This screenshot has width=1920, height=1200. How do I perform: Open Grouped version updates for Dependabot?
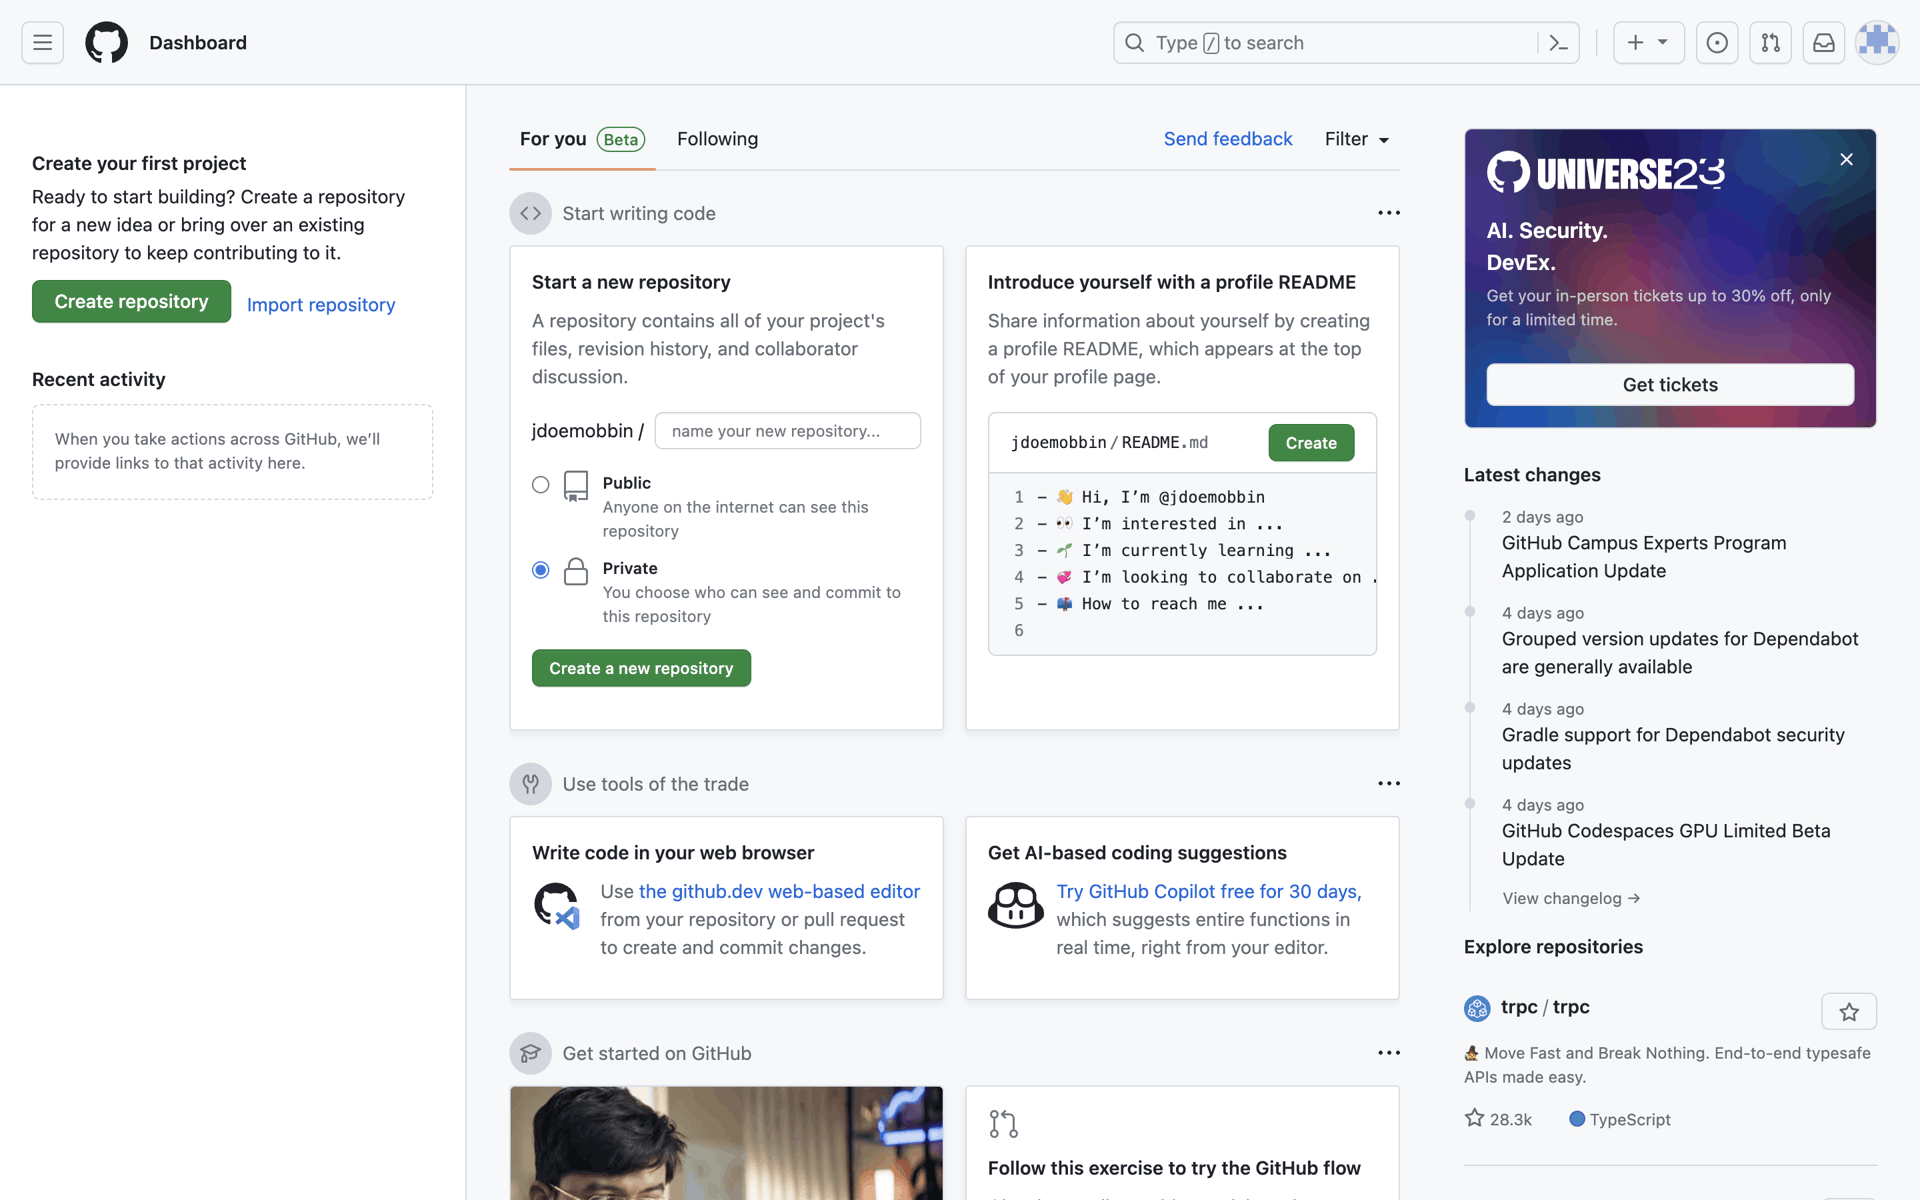point(1680,653)
